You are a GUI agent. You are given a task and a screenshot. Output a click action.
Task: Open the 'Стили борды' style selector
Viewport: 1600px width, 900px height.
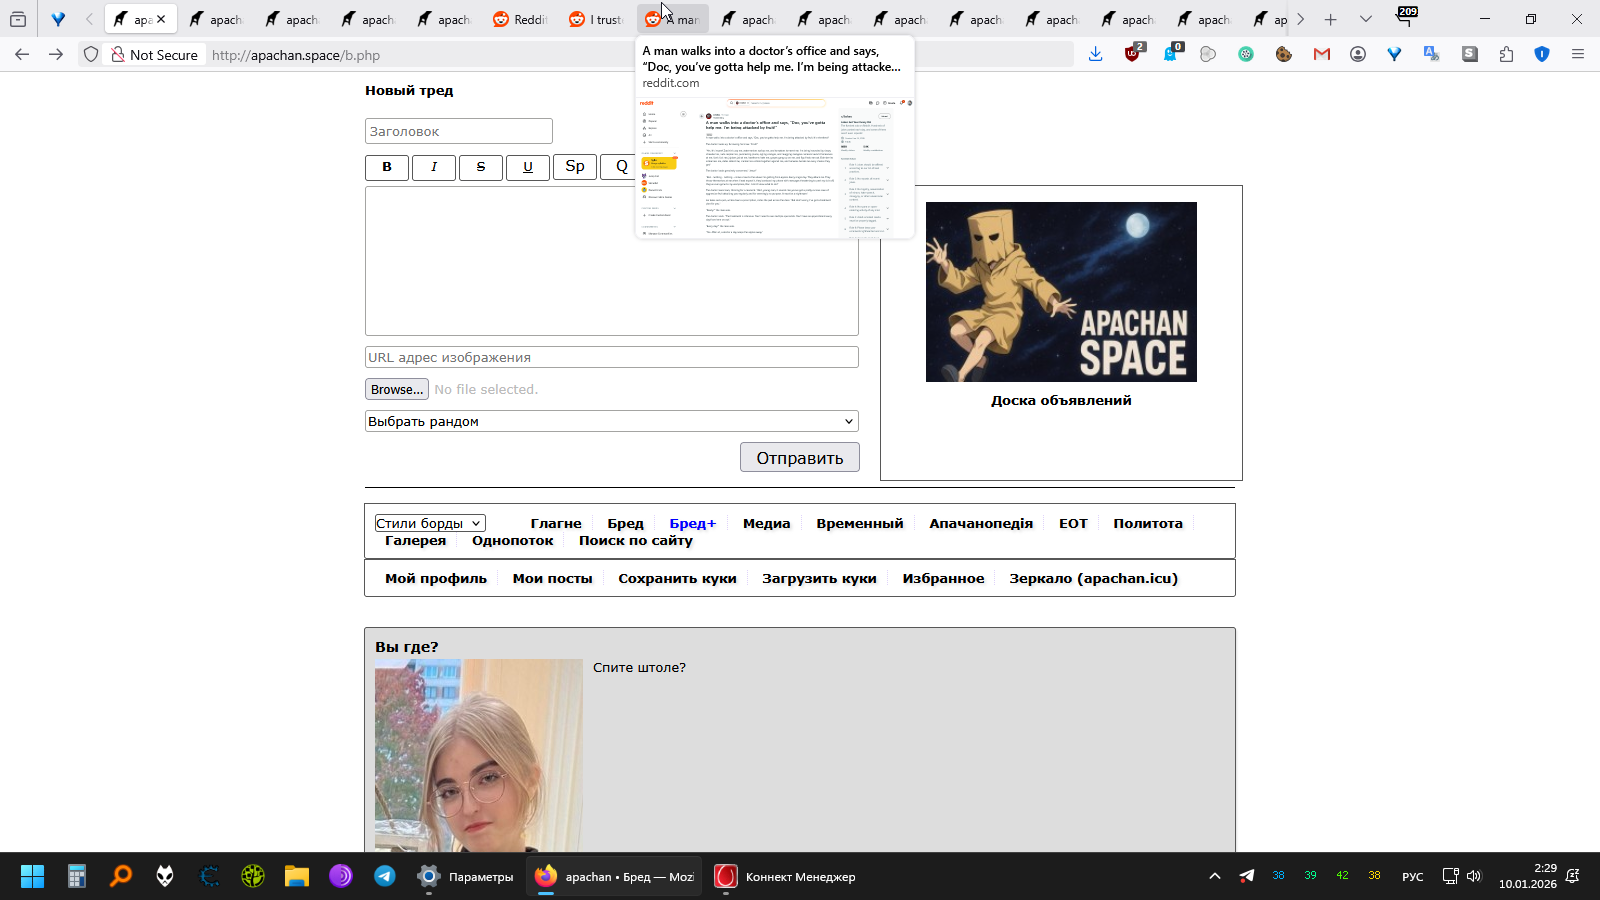pos(430,523)
